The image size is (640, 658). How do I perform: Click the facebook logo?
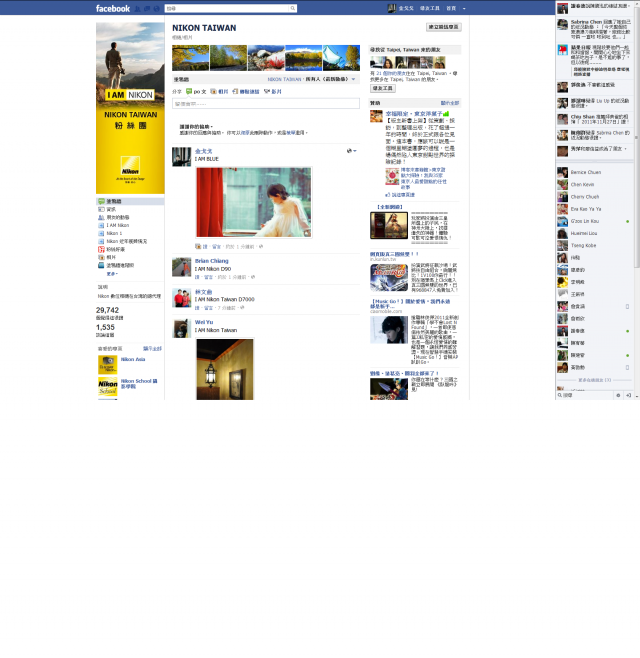coord(113,8)
